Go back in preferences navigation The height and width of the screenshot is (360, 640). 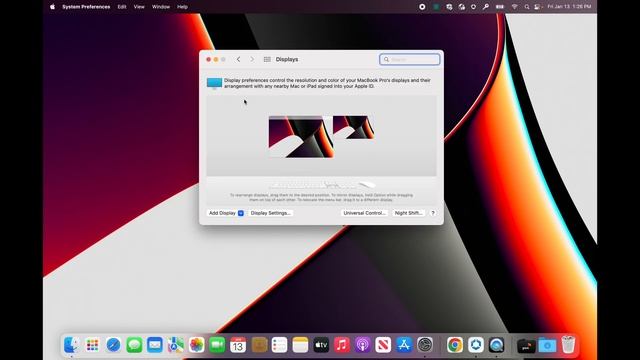238,60
